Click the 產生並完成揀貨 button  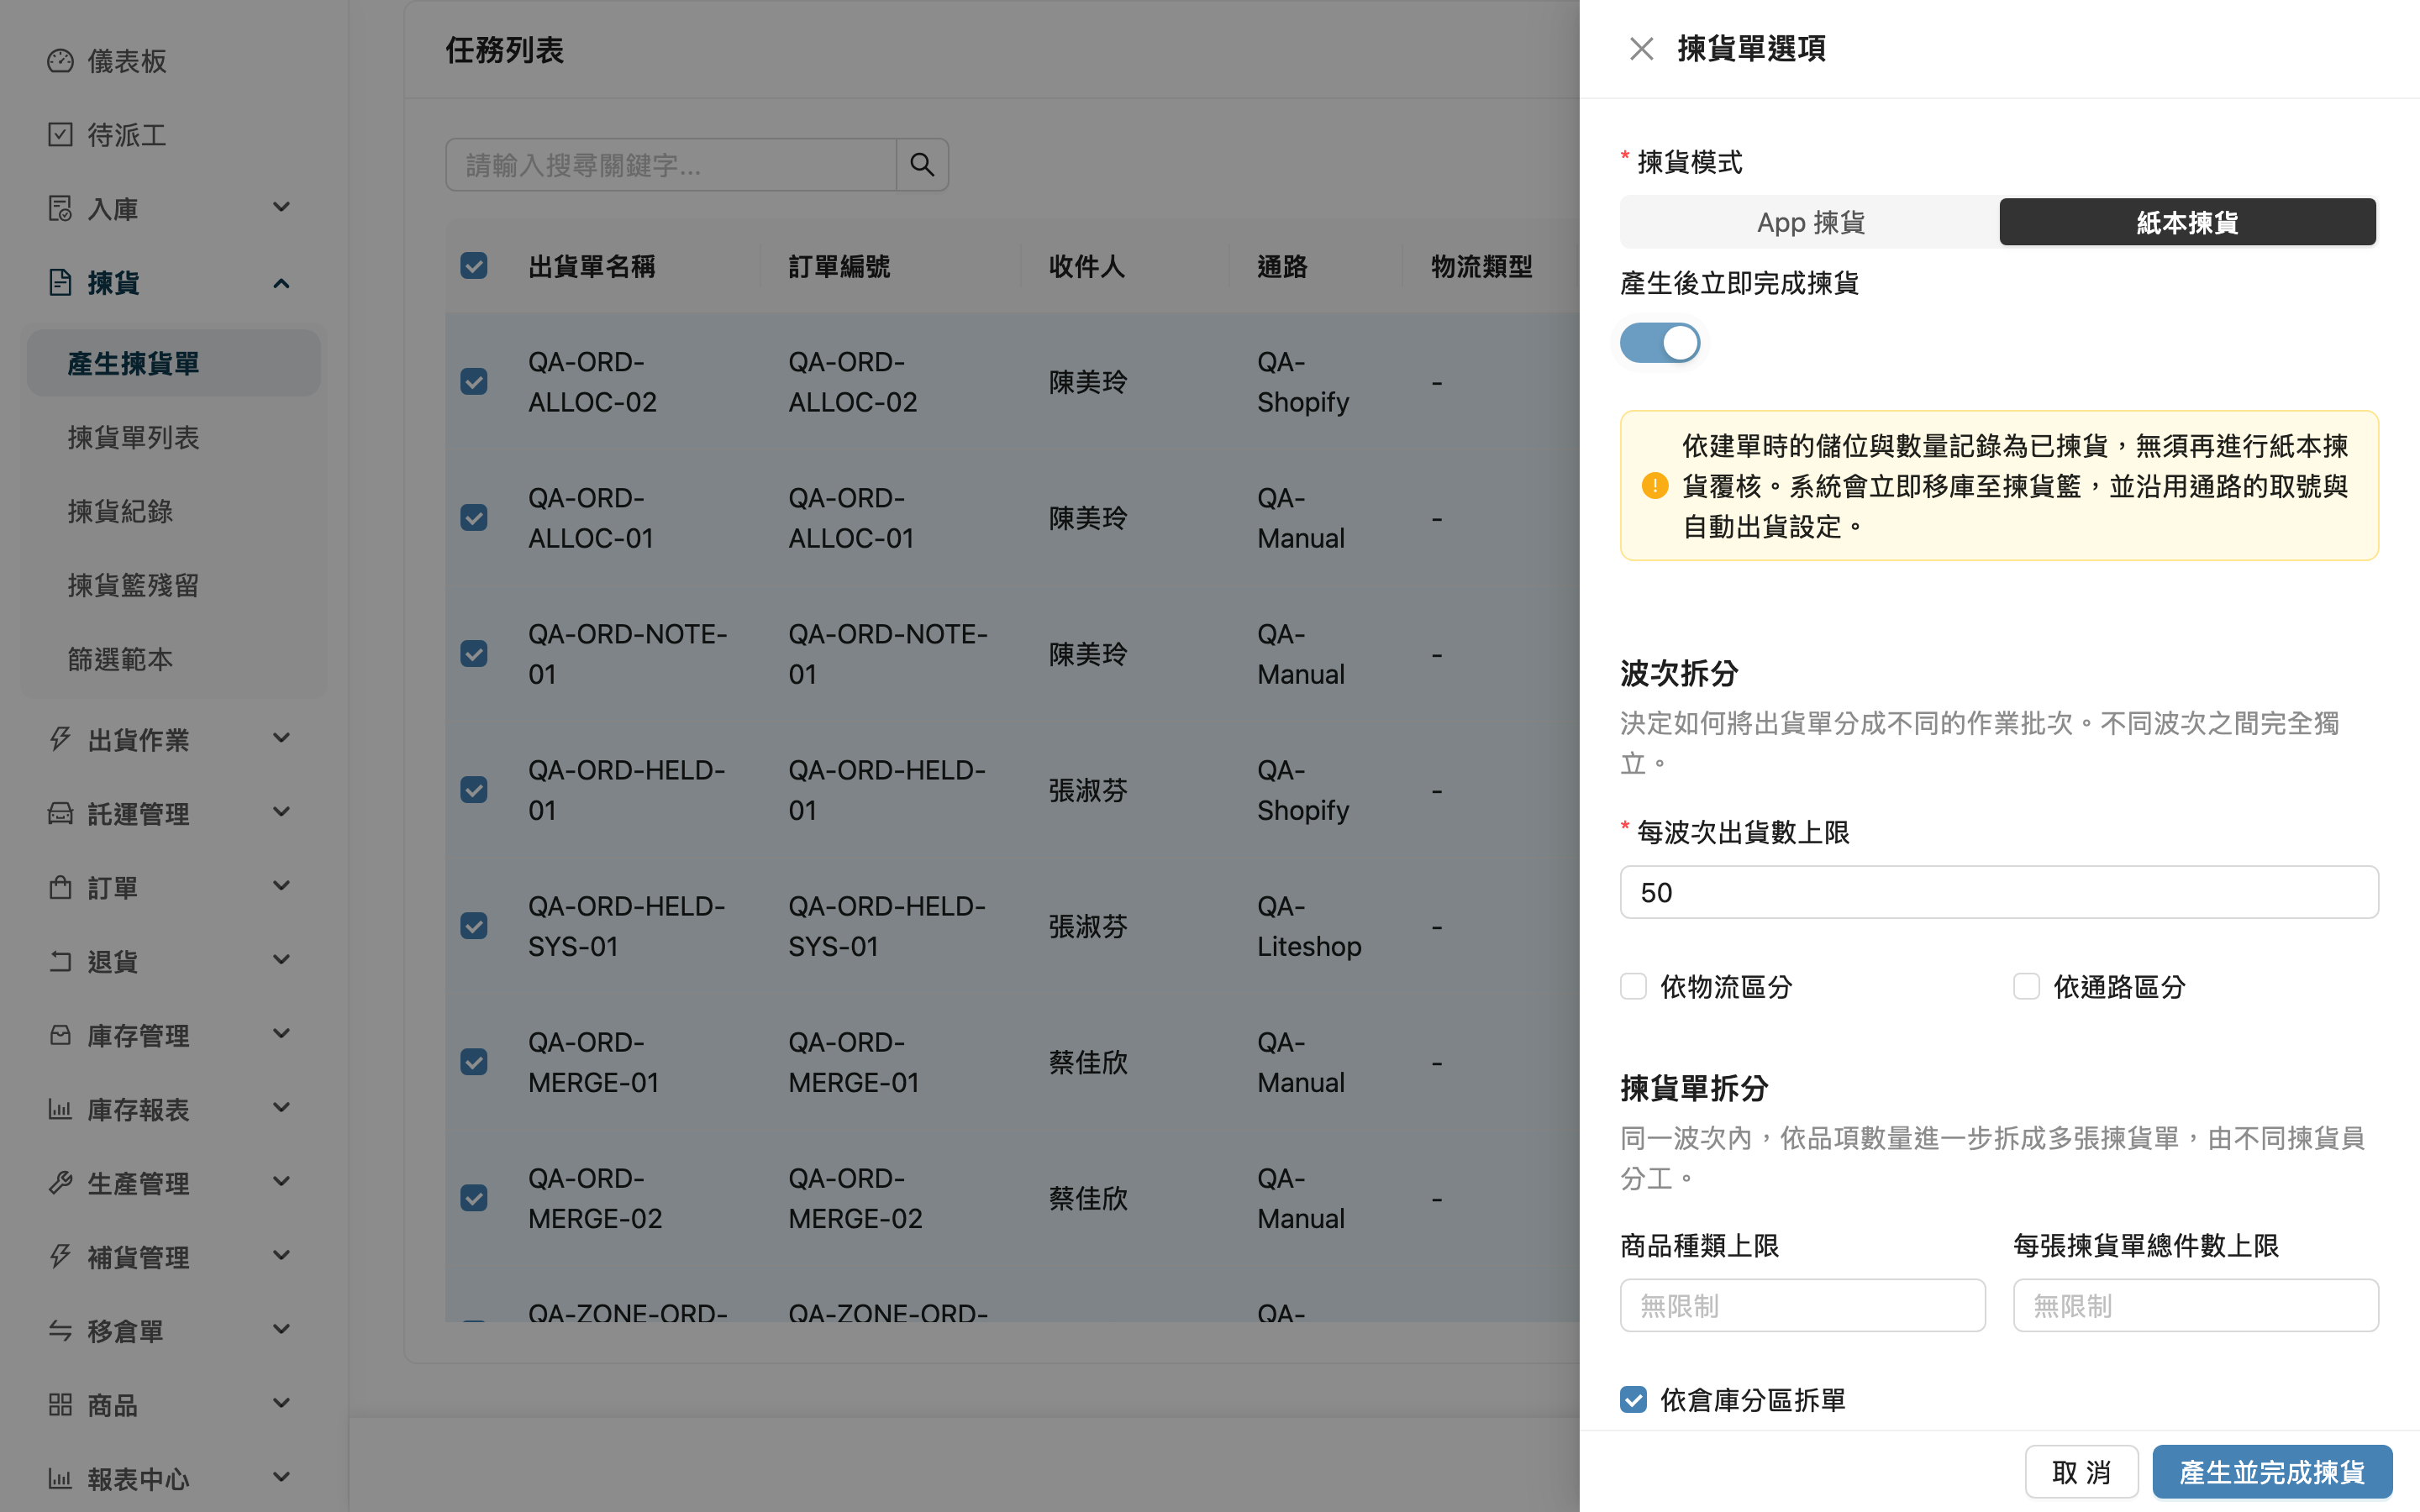(2272, 1472)
